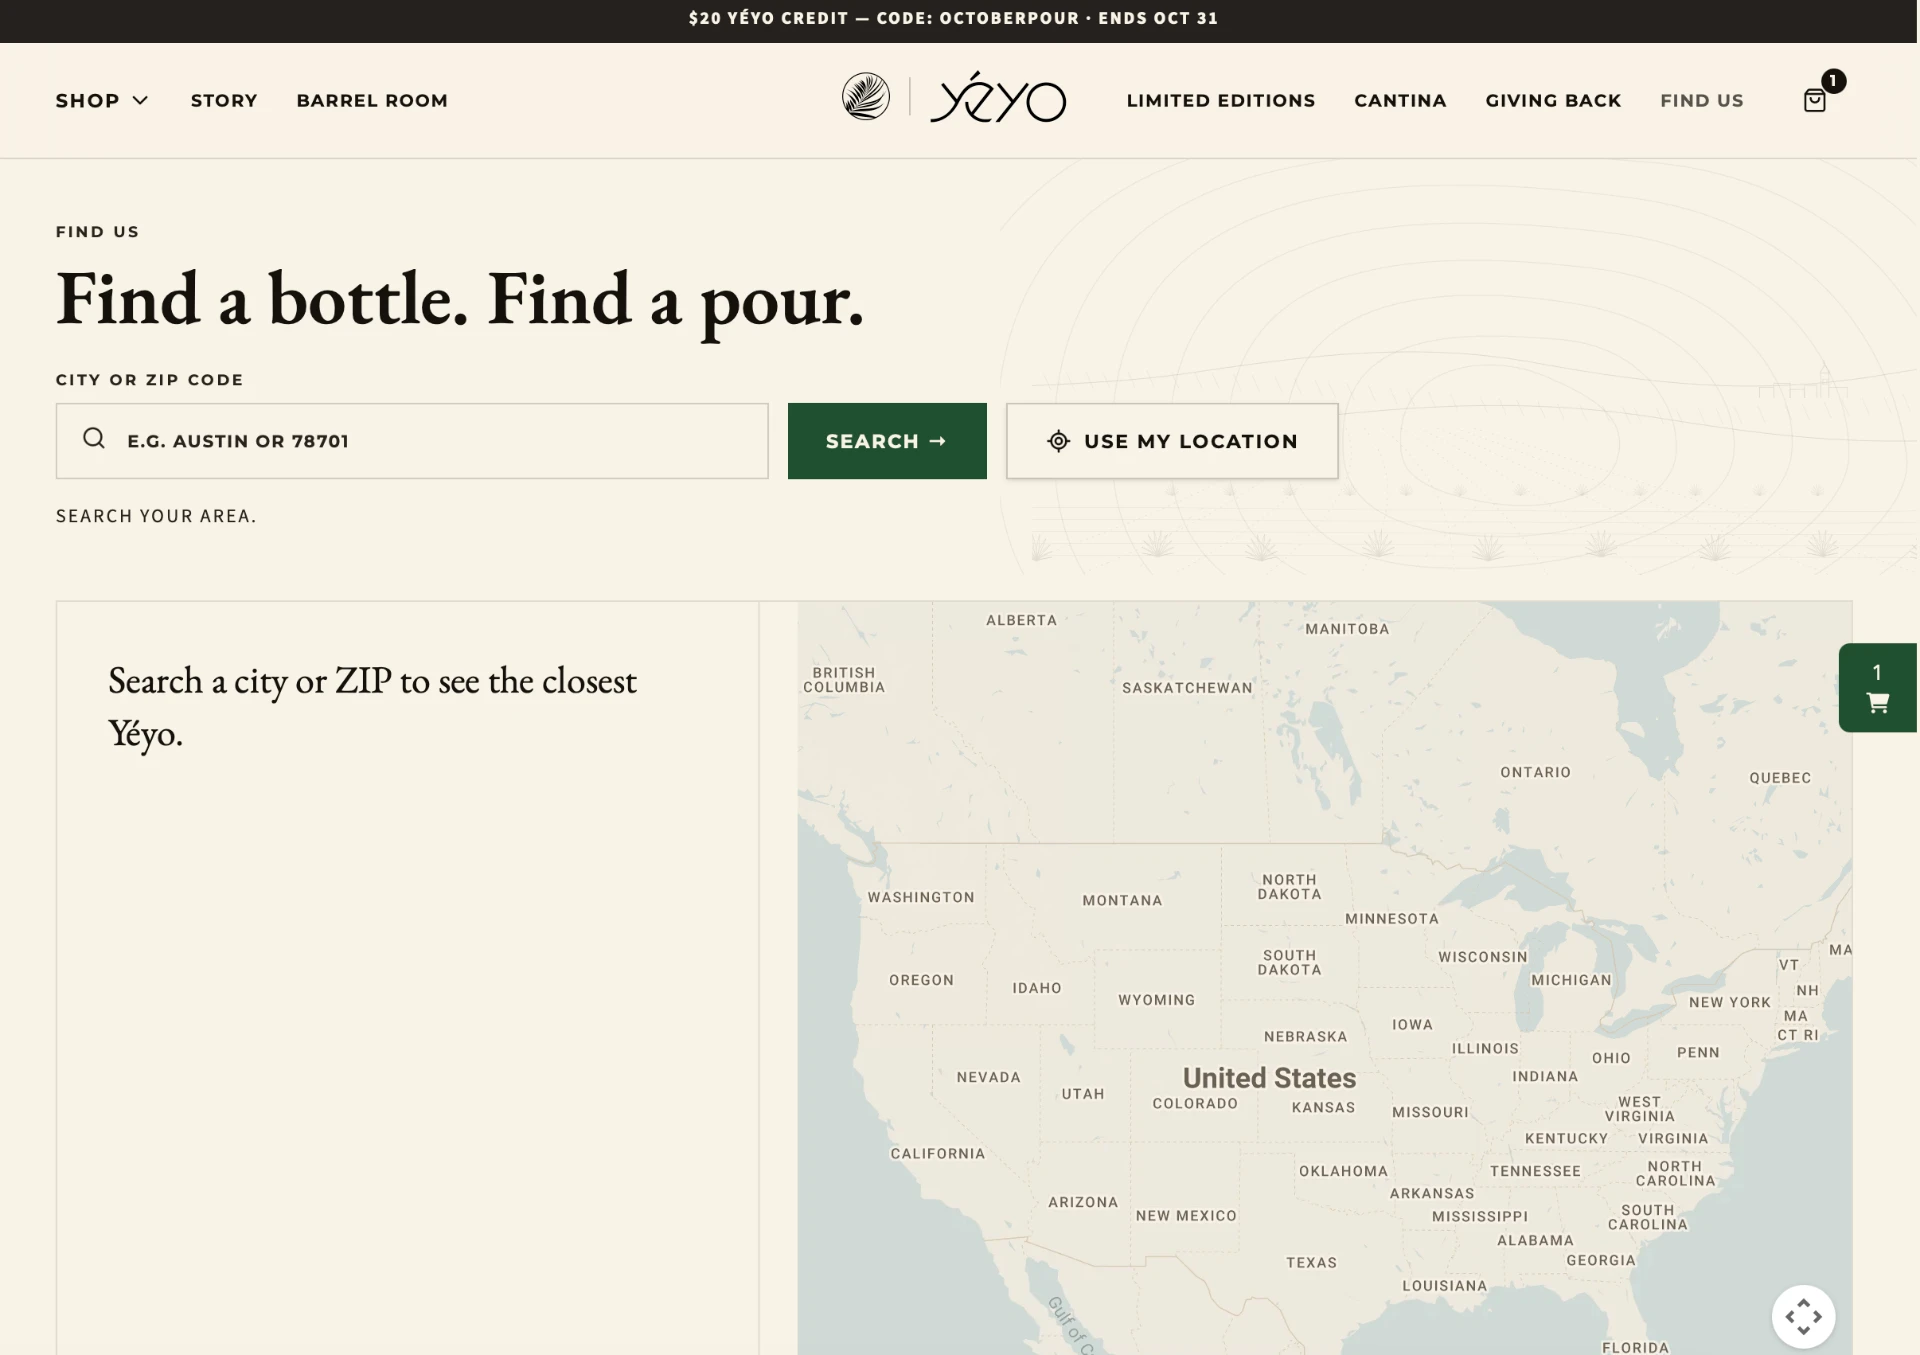Click Arizona label on the map

coord(1083,1202)
